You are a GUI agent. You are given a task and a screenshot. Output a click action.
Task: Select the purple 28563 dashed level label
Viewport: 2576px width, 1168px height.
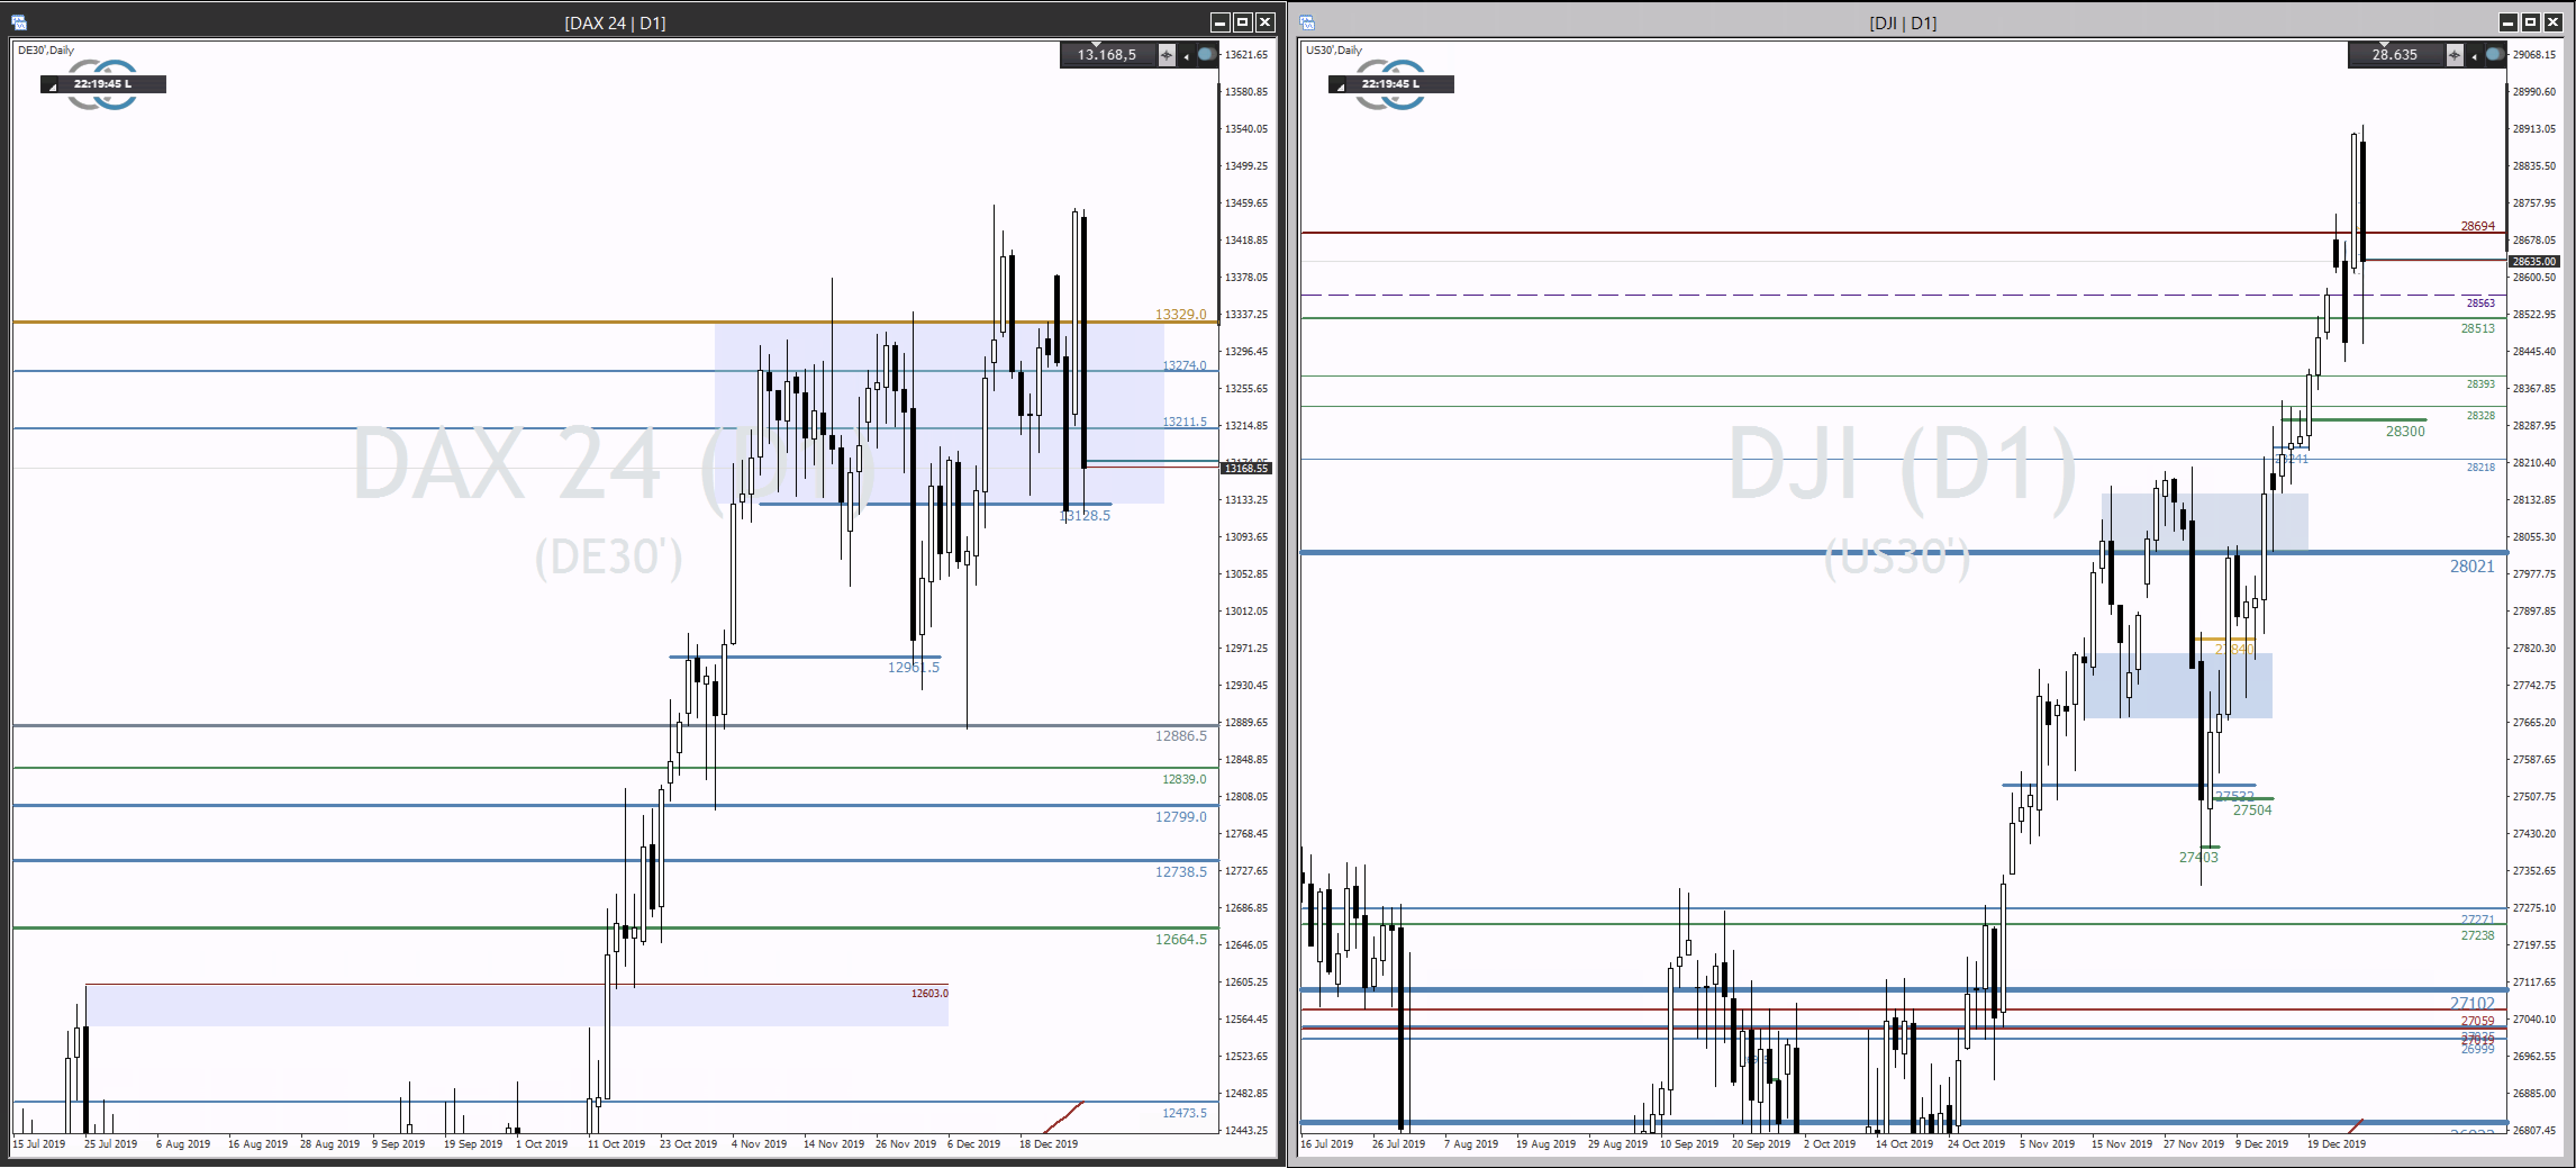coord(2481,303)
